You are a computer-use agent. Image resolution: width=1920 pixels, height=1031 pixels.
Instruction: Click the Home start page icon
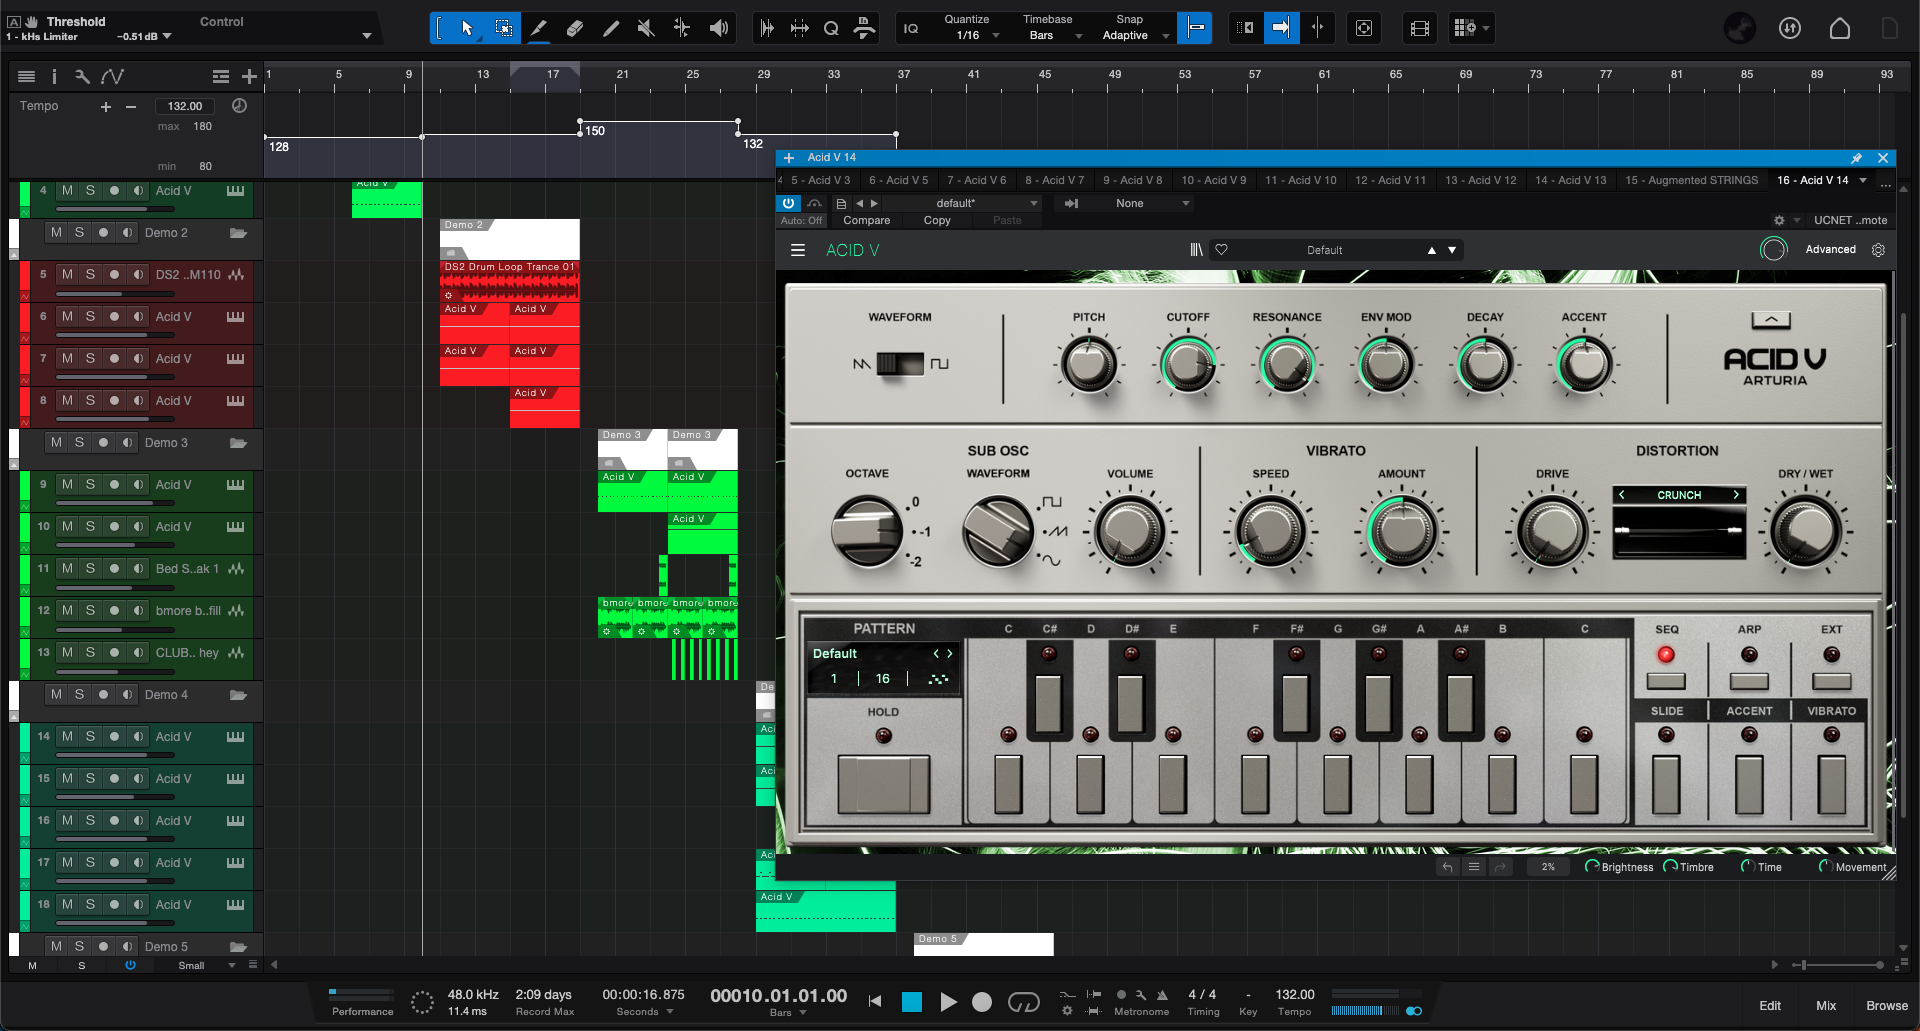coord(1839,28)
